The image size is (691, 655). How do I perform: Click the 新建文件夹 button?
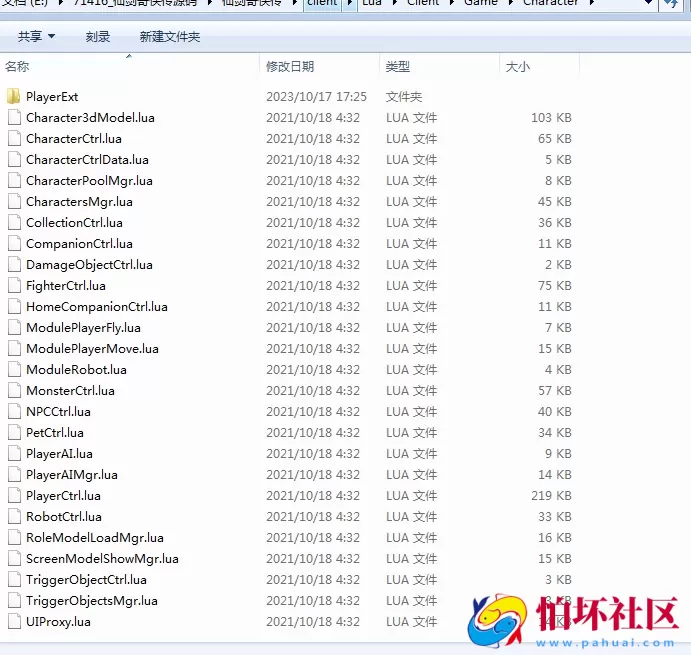coord(170,37)
